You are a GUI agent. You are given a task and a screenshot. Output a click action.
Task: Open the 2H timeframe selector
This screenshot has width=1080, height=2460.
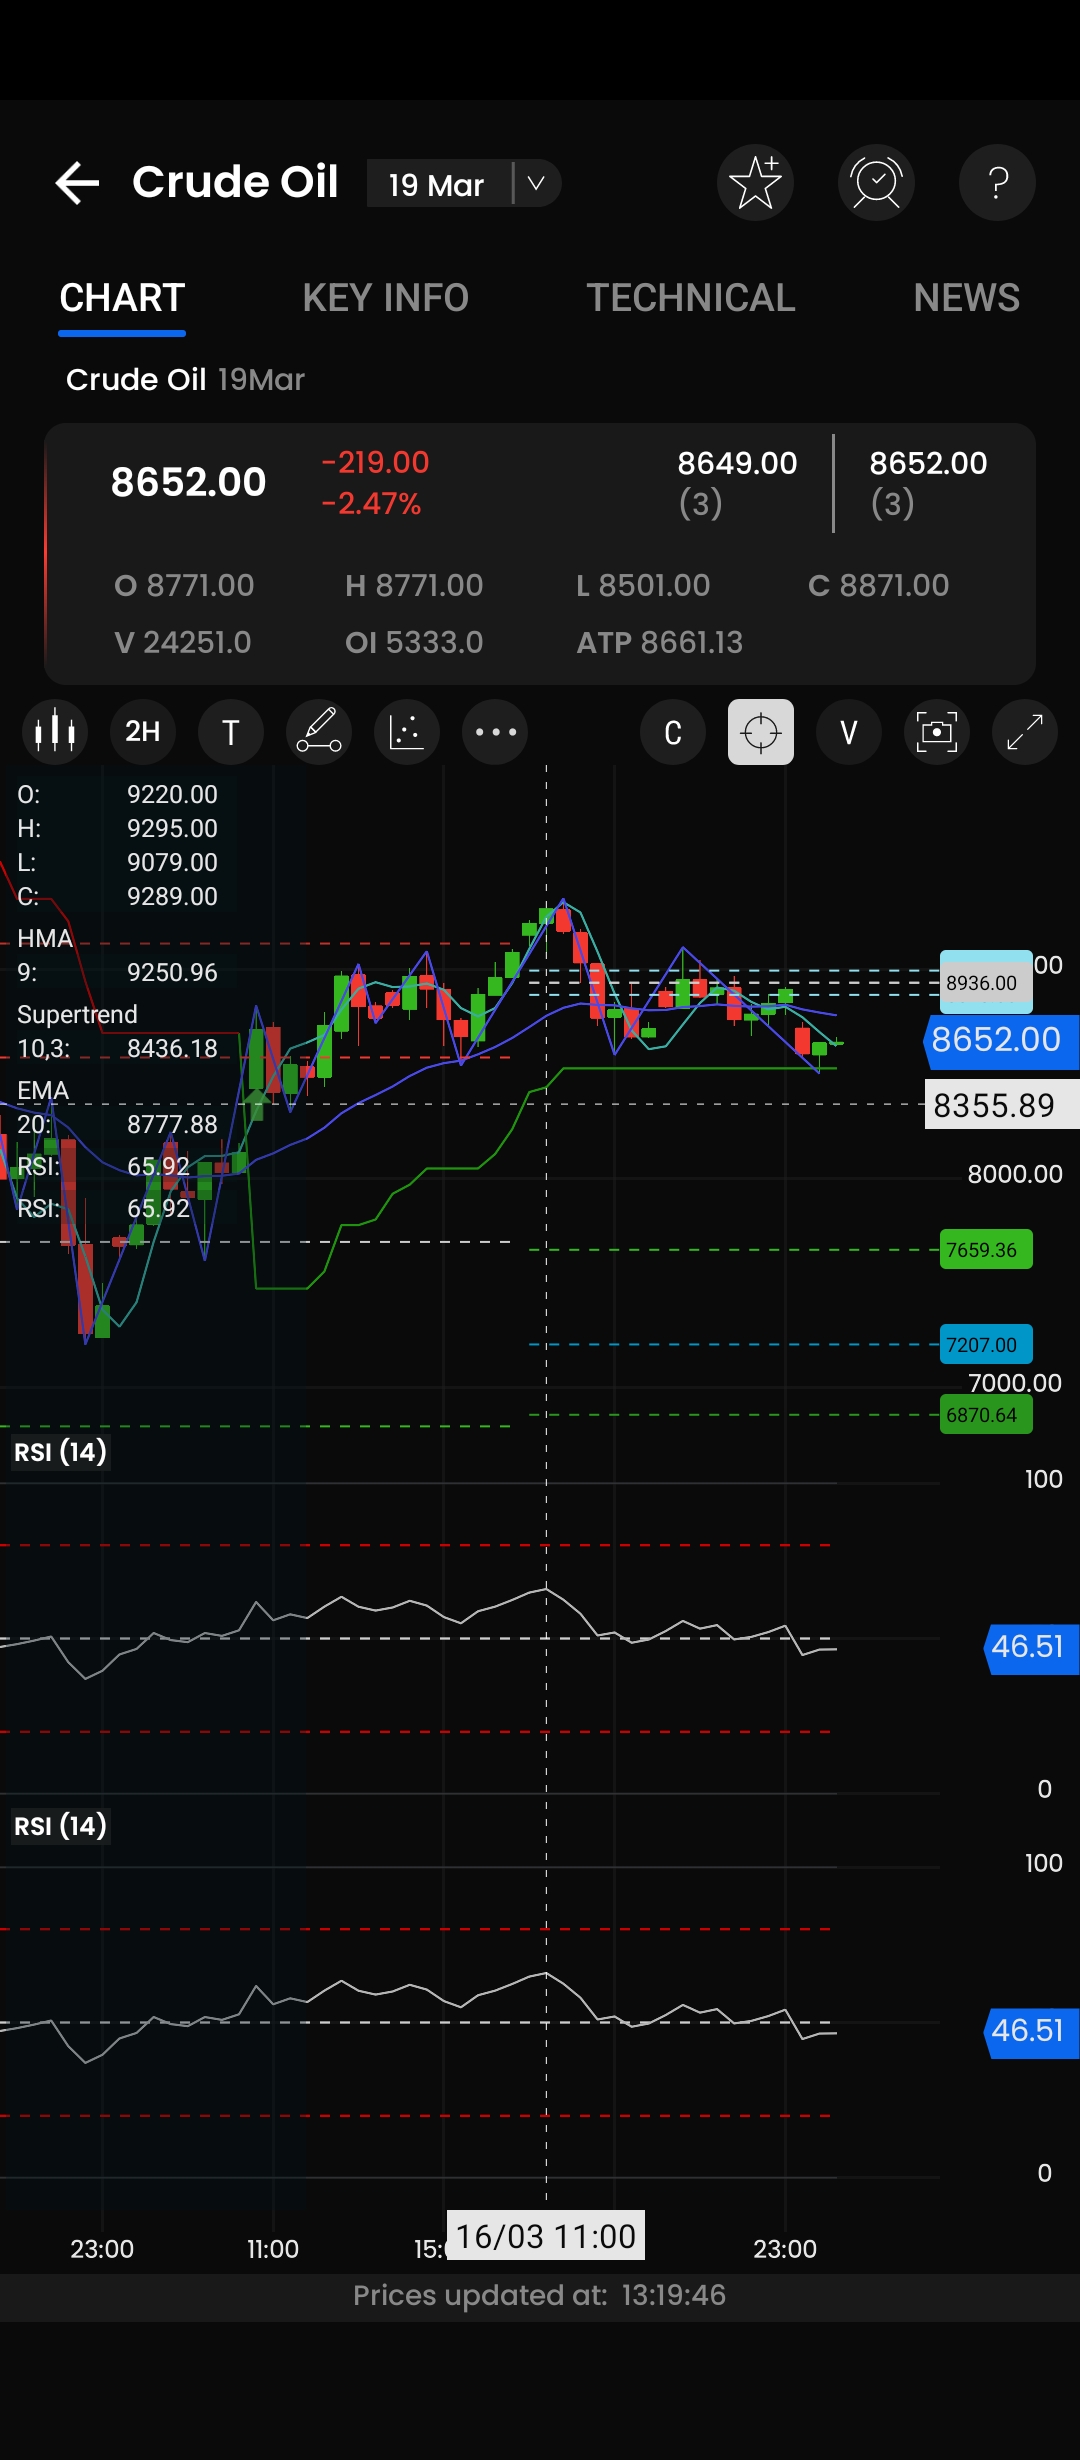143,732
